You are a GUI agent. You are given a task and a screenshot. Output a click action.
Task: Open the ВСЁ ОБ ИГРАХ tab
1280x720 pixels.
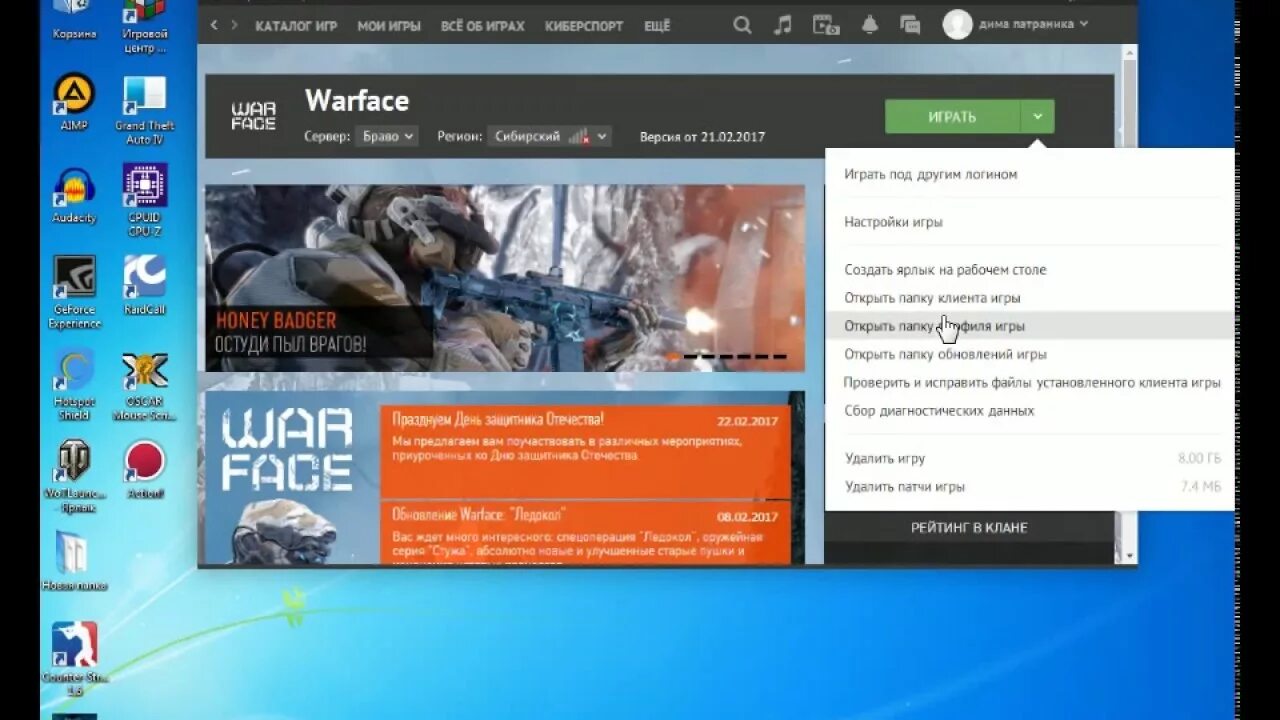[483, 26]
